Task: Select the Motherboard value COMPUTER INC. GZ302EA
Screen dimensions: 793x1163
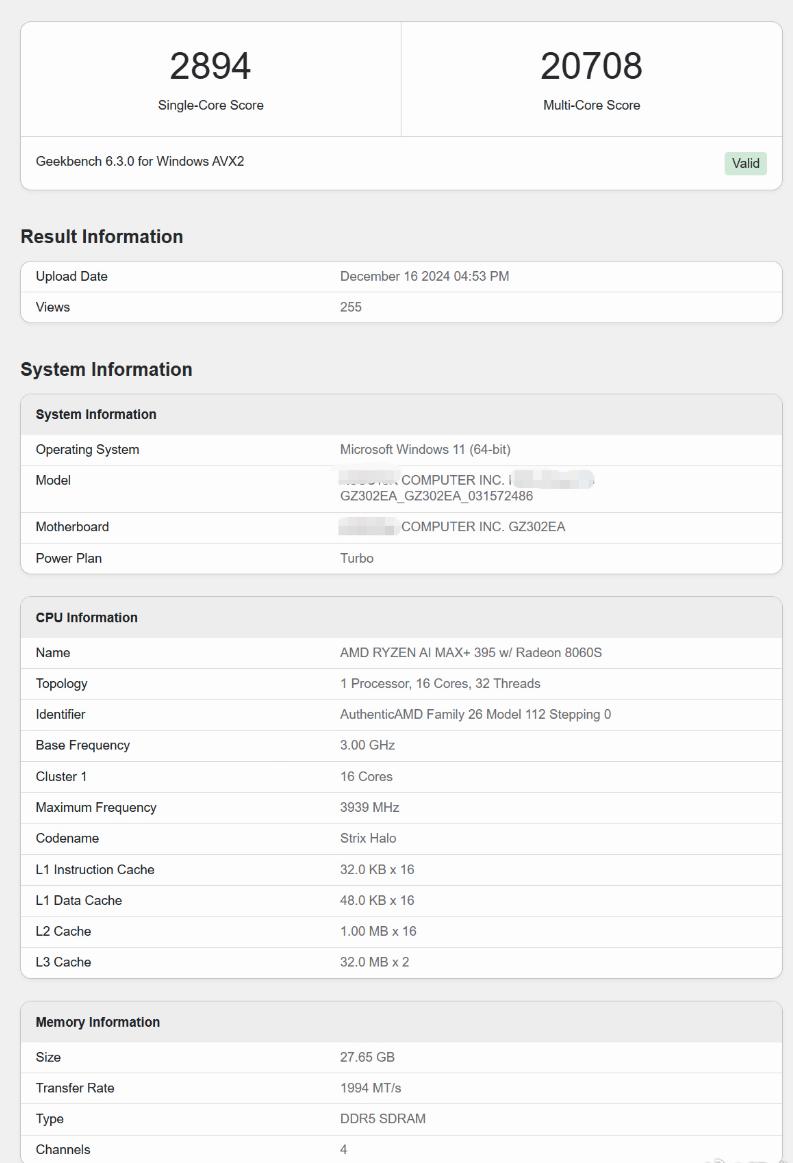Action: point(483,527)
